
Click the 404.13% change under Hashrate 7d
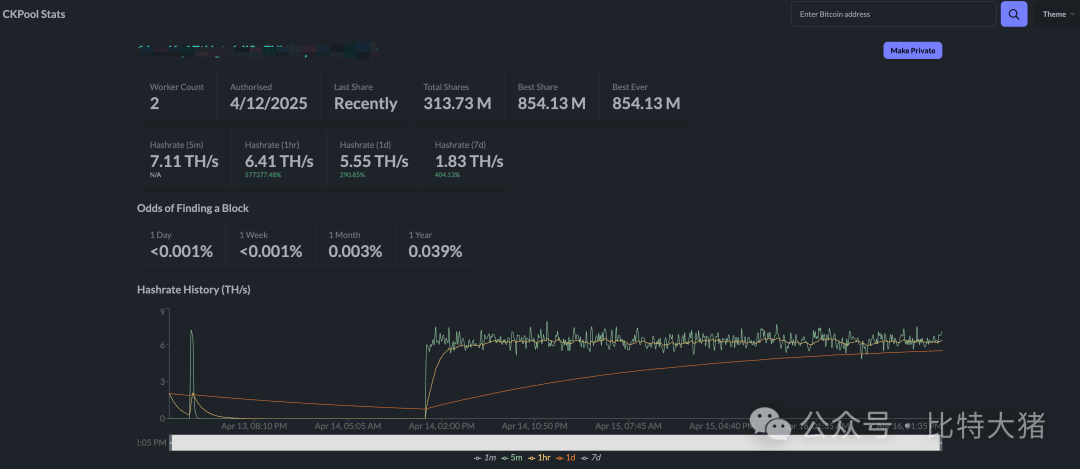click(x=447, y=175)
